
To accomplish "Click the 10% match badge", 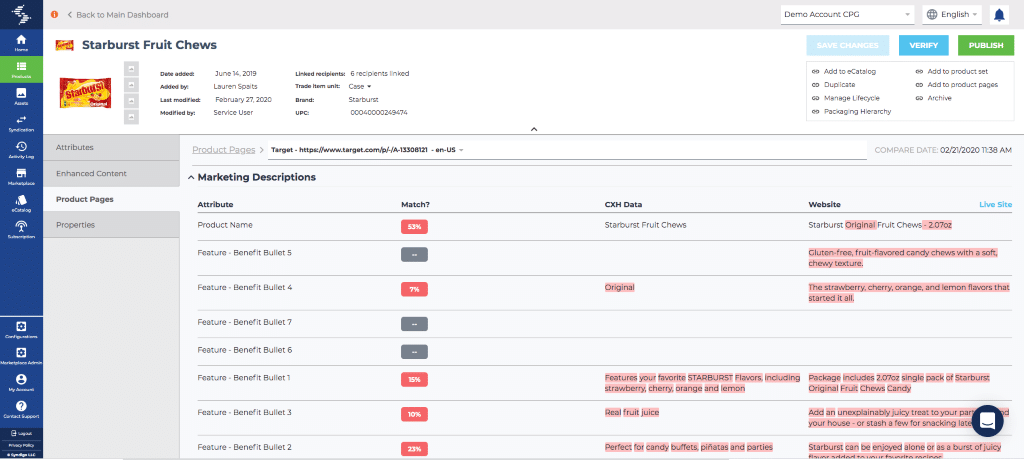I will click(x=414, y=414).
